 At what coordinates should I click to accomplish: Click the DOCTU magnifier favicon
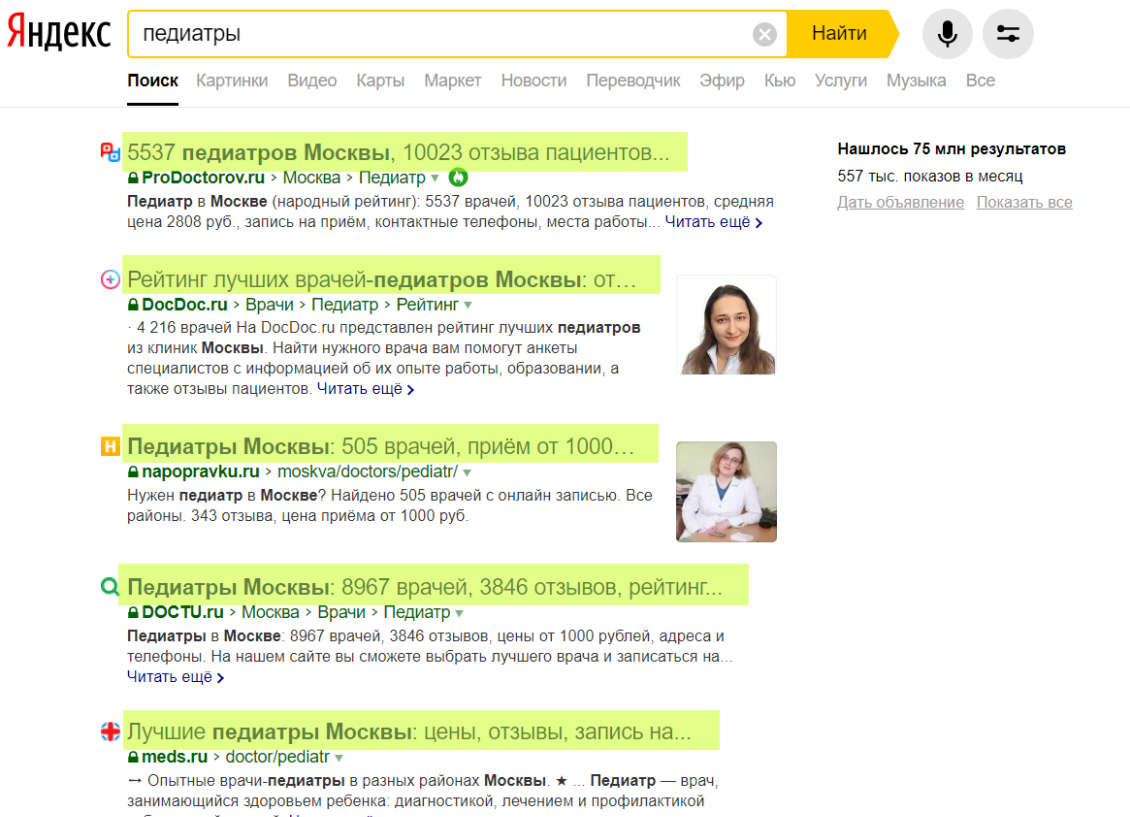coord(110,586)
